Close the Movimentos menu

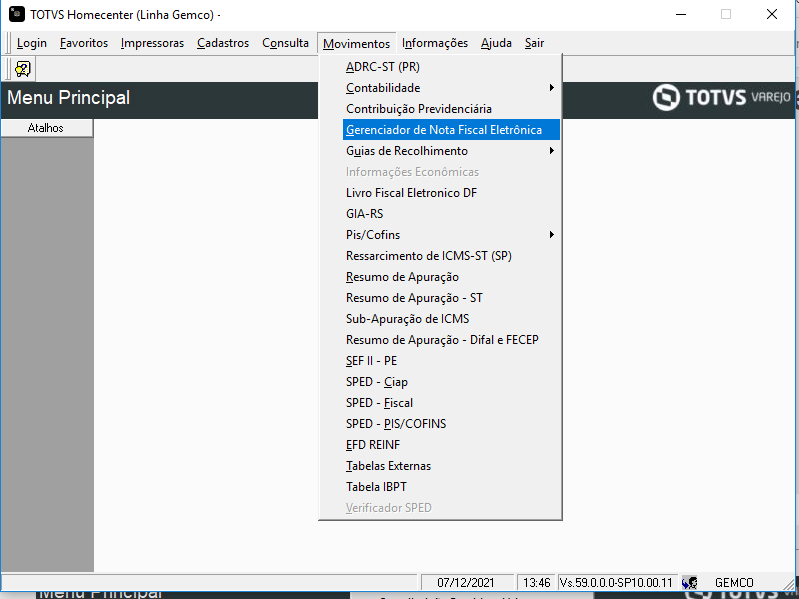(x=357, y=44)
